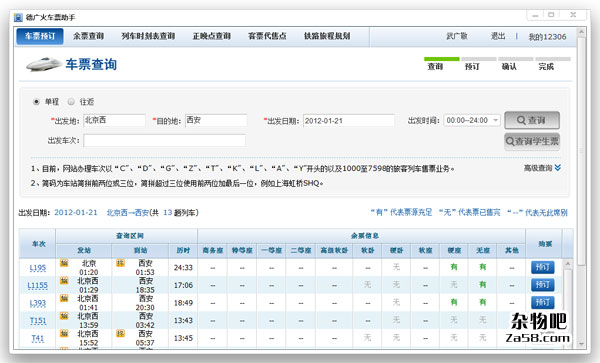Open train T41 details link
This screenshot has height=363, width=600.
point(38,339)
